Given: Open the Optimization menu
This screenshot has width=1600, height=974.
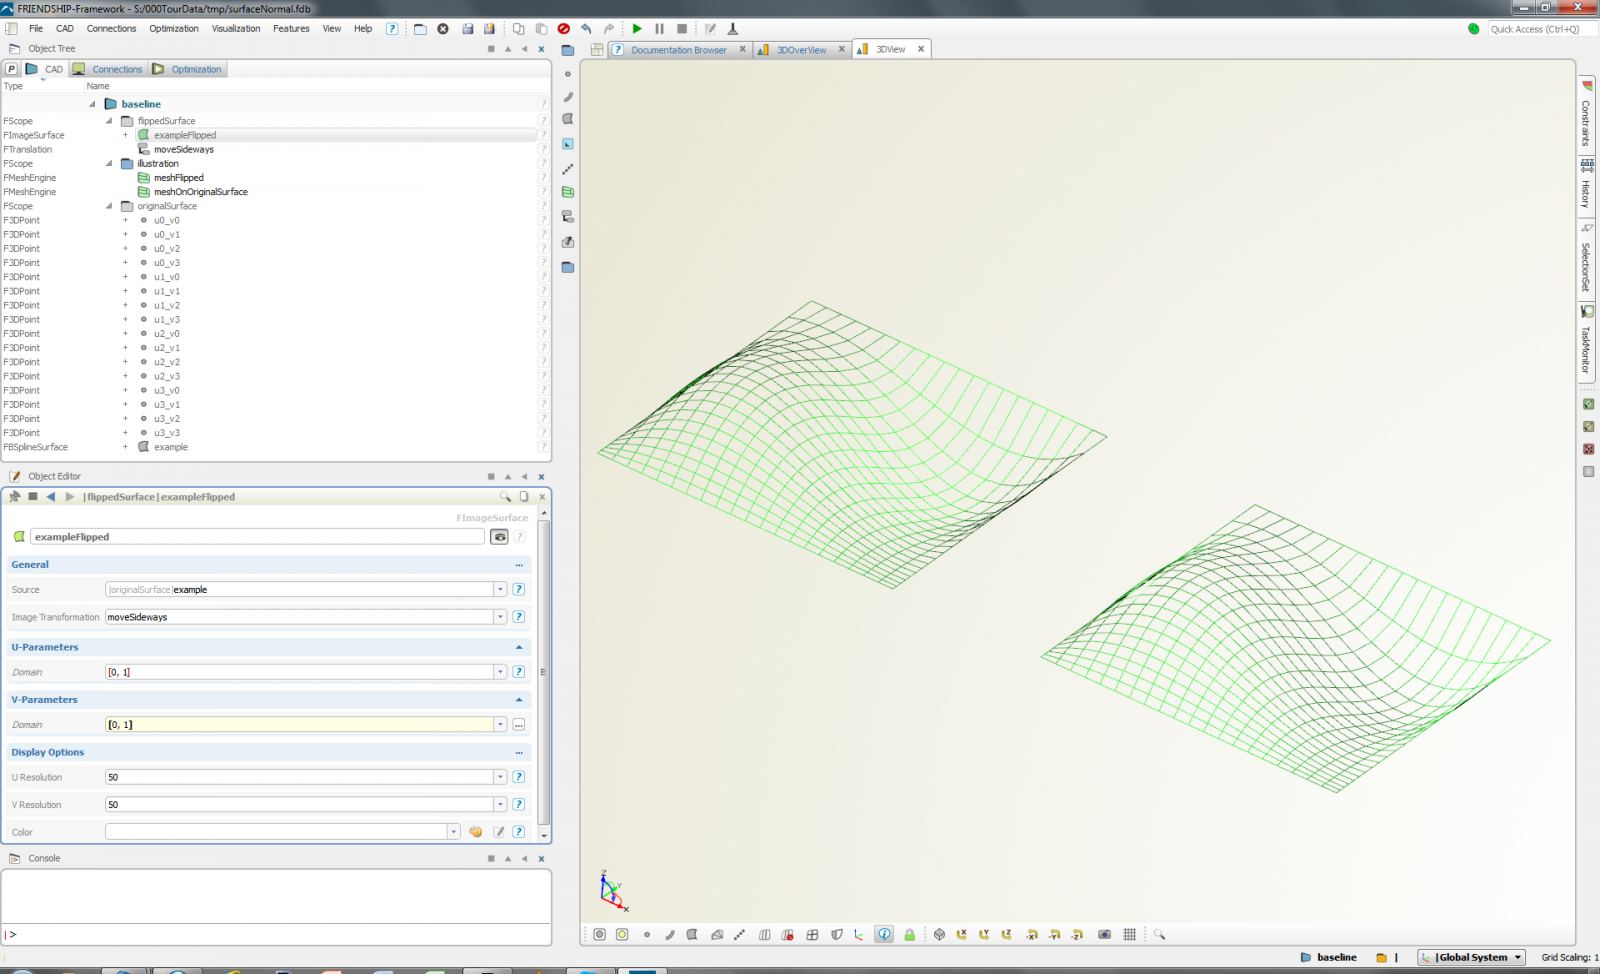Looking at the screenshot, I should 174,29.
